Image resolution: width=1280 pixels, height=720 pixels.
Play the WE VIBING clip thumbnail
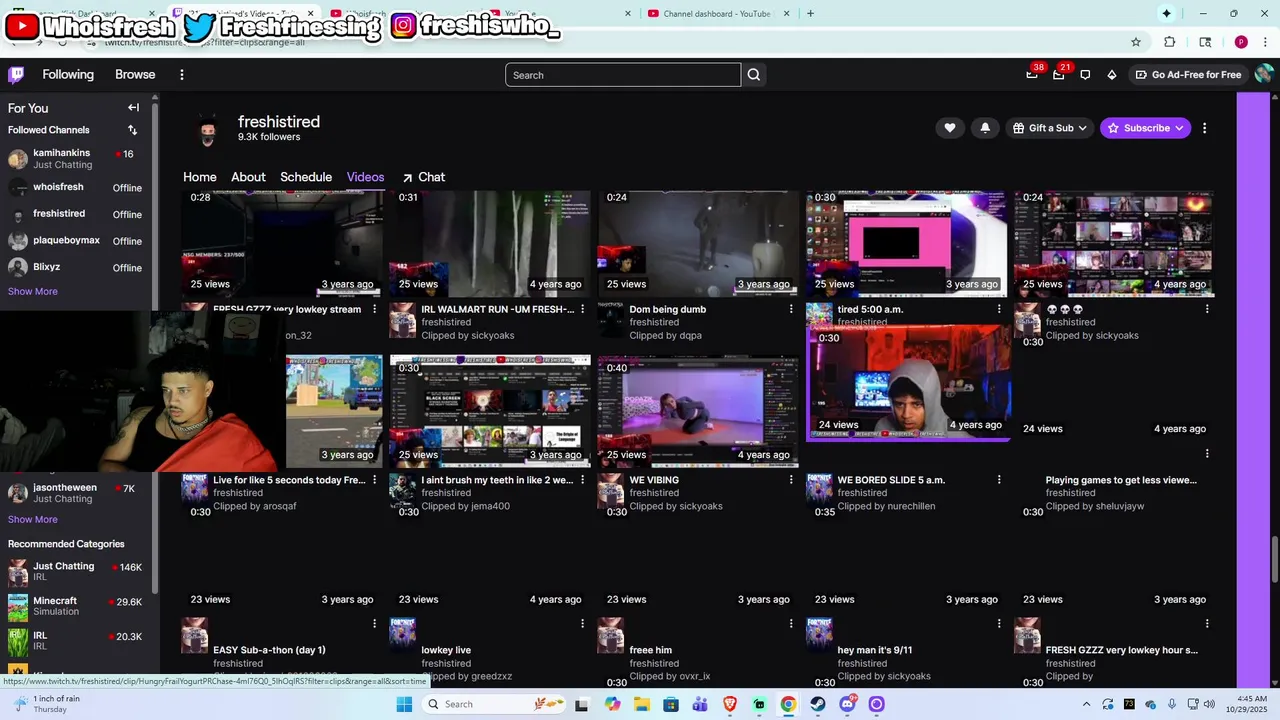tap(698, 411)
